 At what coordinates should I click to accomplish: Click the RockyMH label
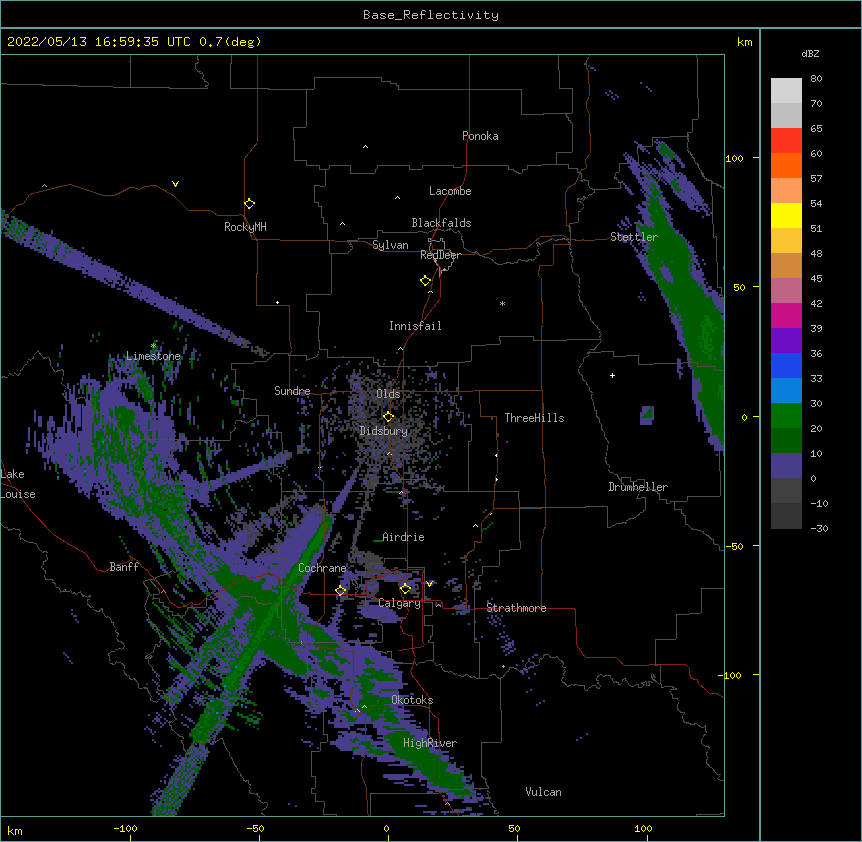pos(245,226)
